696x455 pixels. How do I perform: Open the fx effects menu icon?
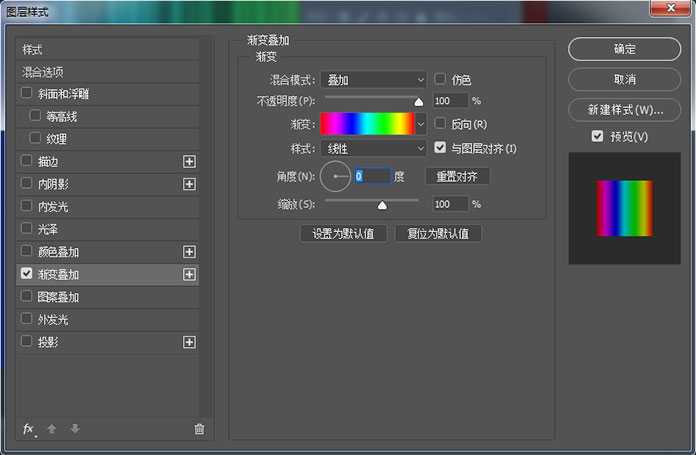[x=29, y=429]
